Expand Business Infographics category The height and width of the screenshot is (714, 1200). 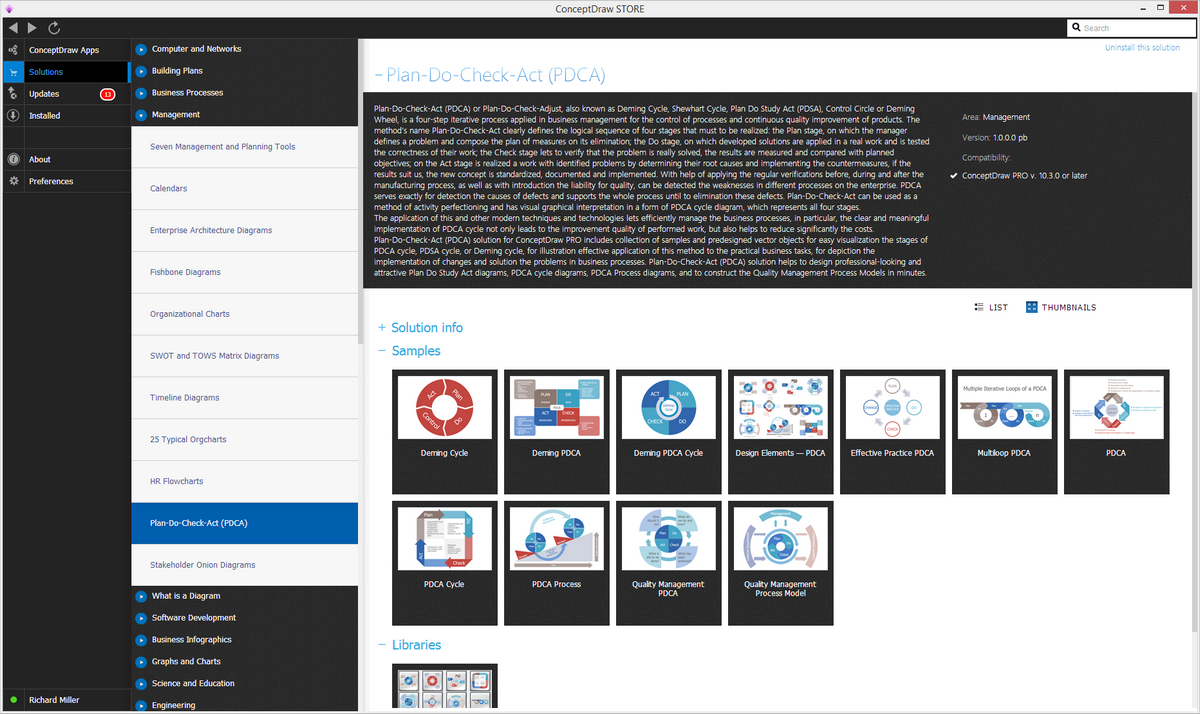(142, 640)
